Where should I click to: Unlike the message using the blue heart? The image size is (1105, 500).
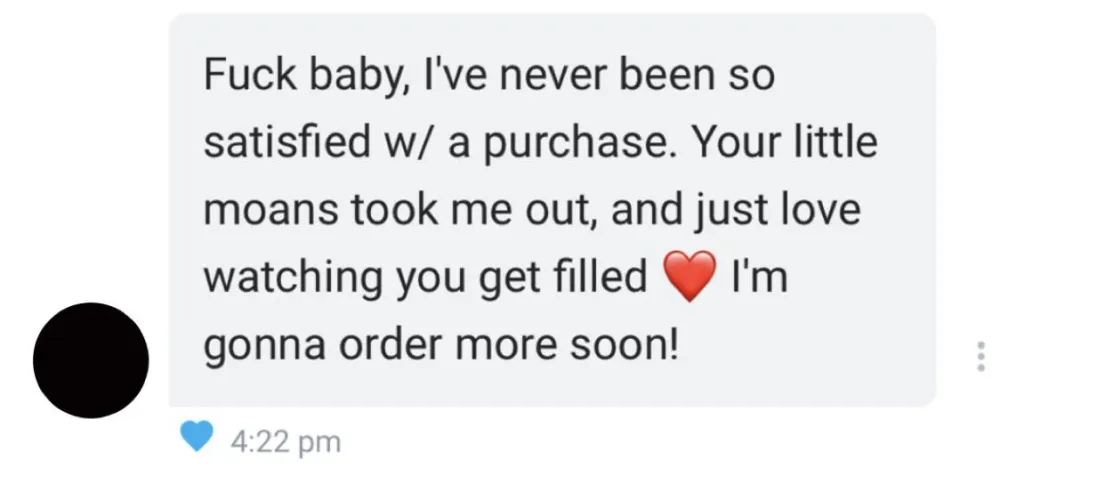point(197,436)
